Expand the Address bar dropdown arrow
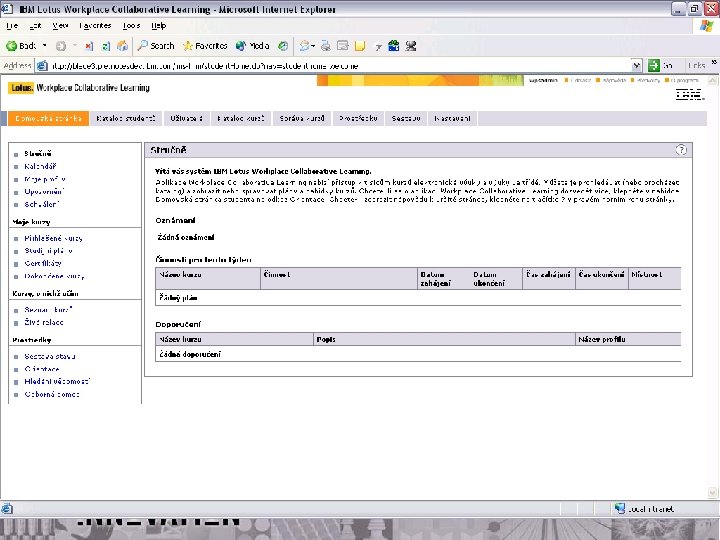The height and width of the screenshot is (540, 720). pyautogui.click(x=636, y=66)
